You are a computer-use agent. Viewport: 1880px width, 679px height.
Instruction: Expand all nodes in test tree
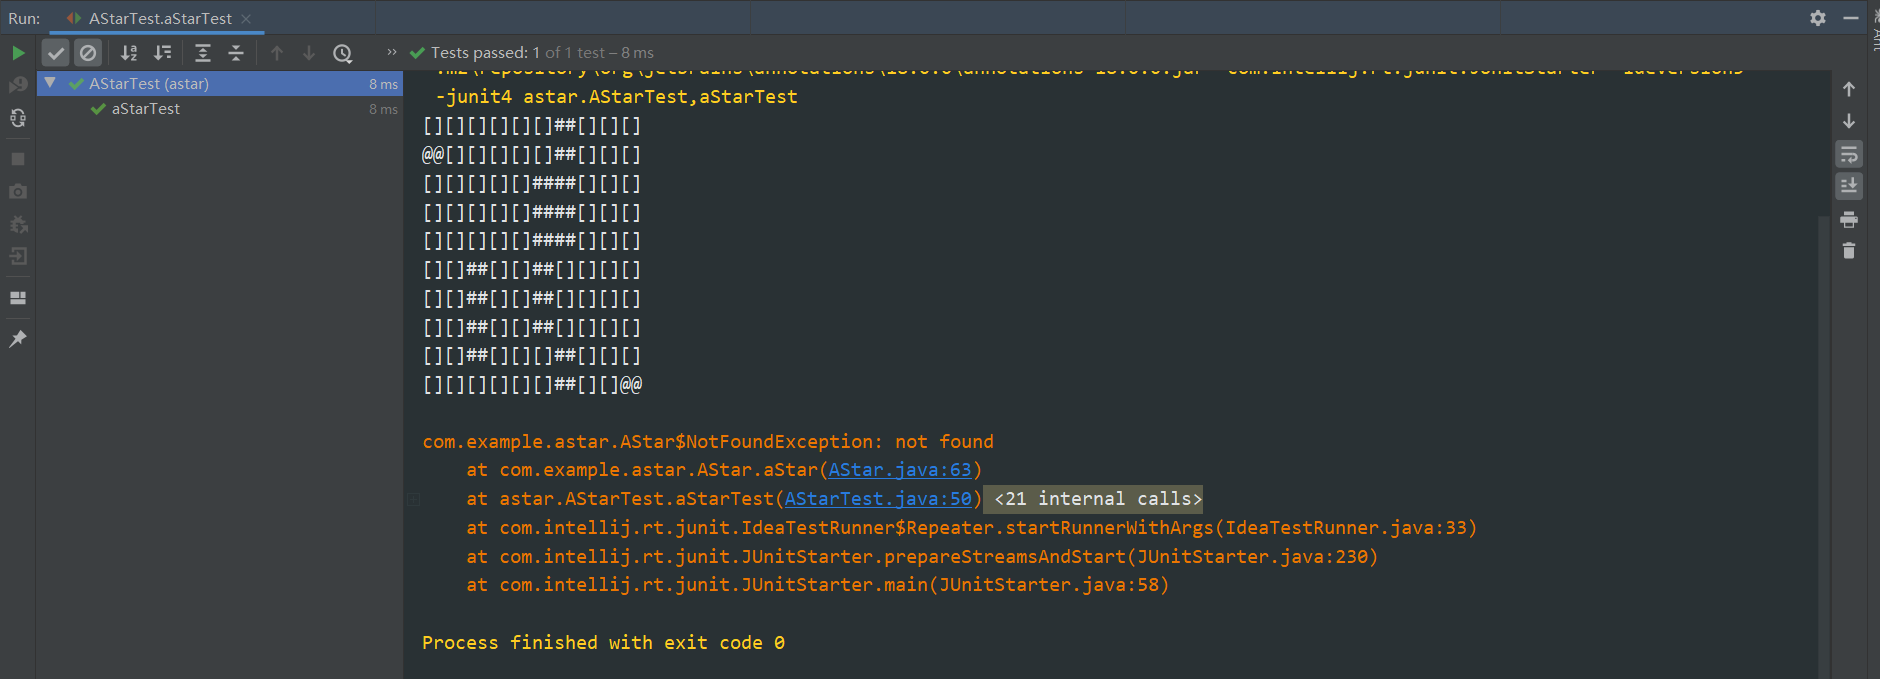pyautogui.click(x=202, y=53)
